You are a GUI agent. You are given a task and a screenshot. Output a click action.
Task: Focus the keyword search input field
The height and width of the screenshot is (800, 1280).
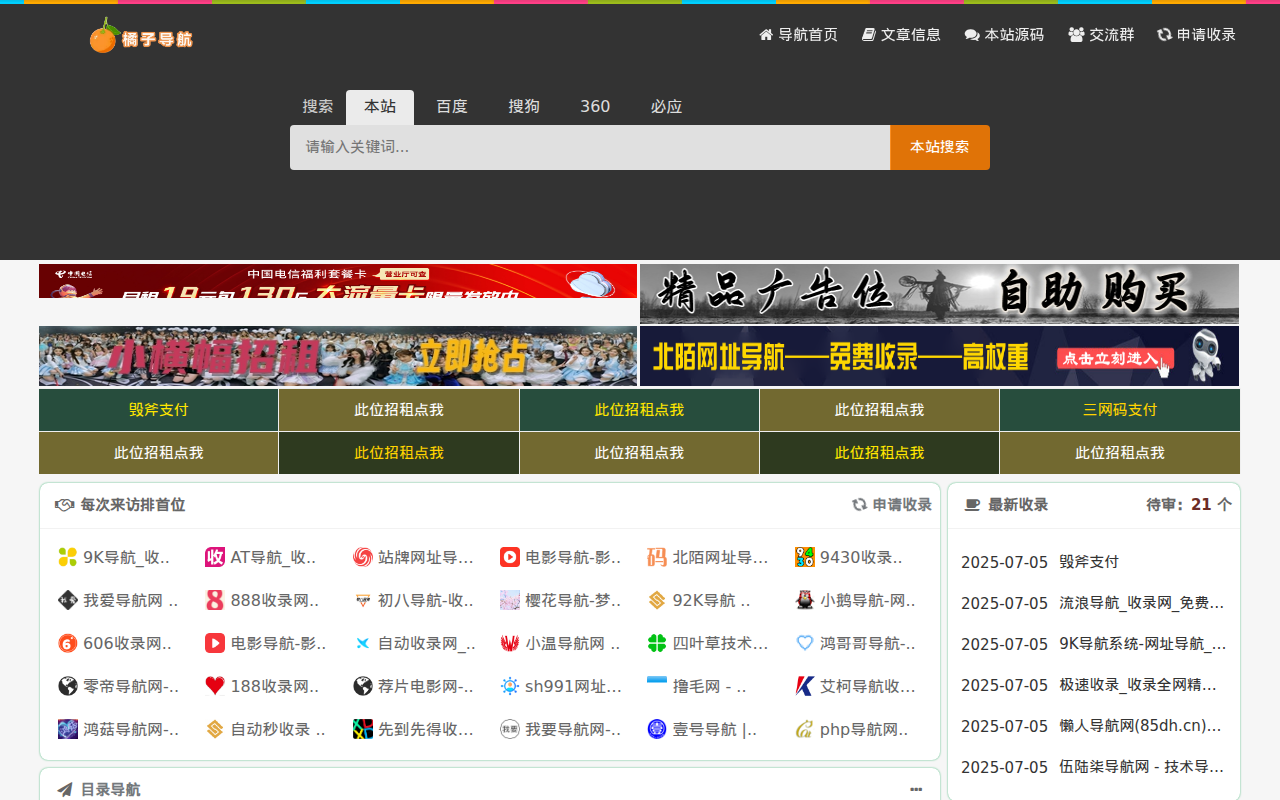[x=590, y=147]
